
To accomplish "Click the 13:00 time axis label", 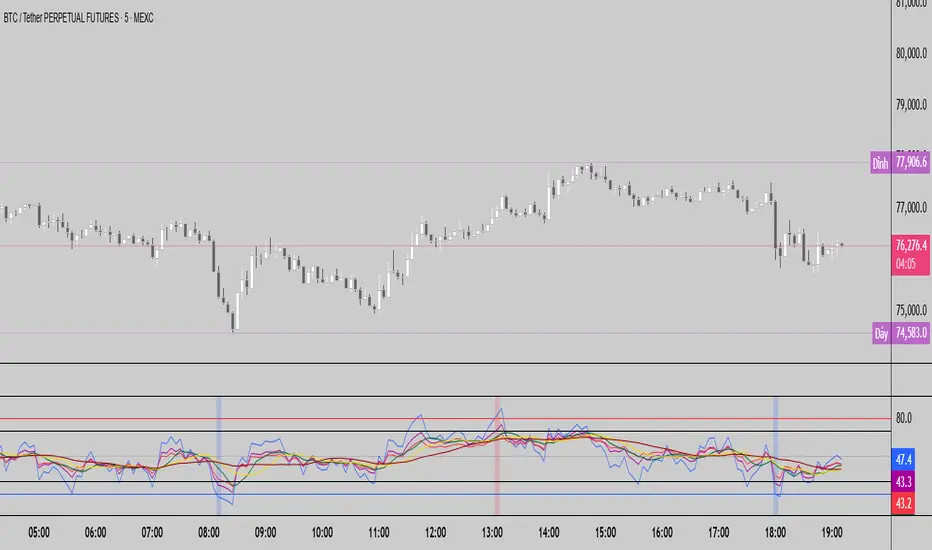I will [492, 533].
